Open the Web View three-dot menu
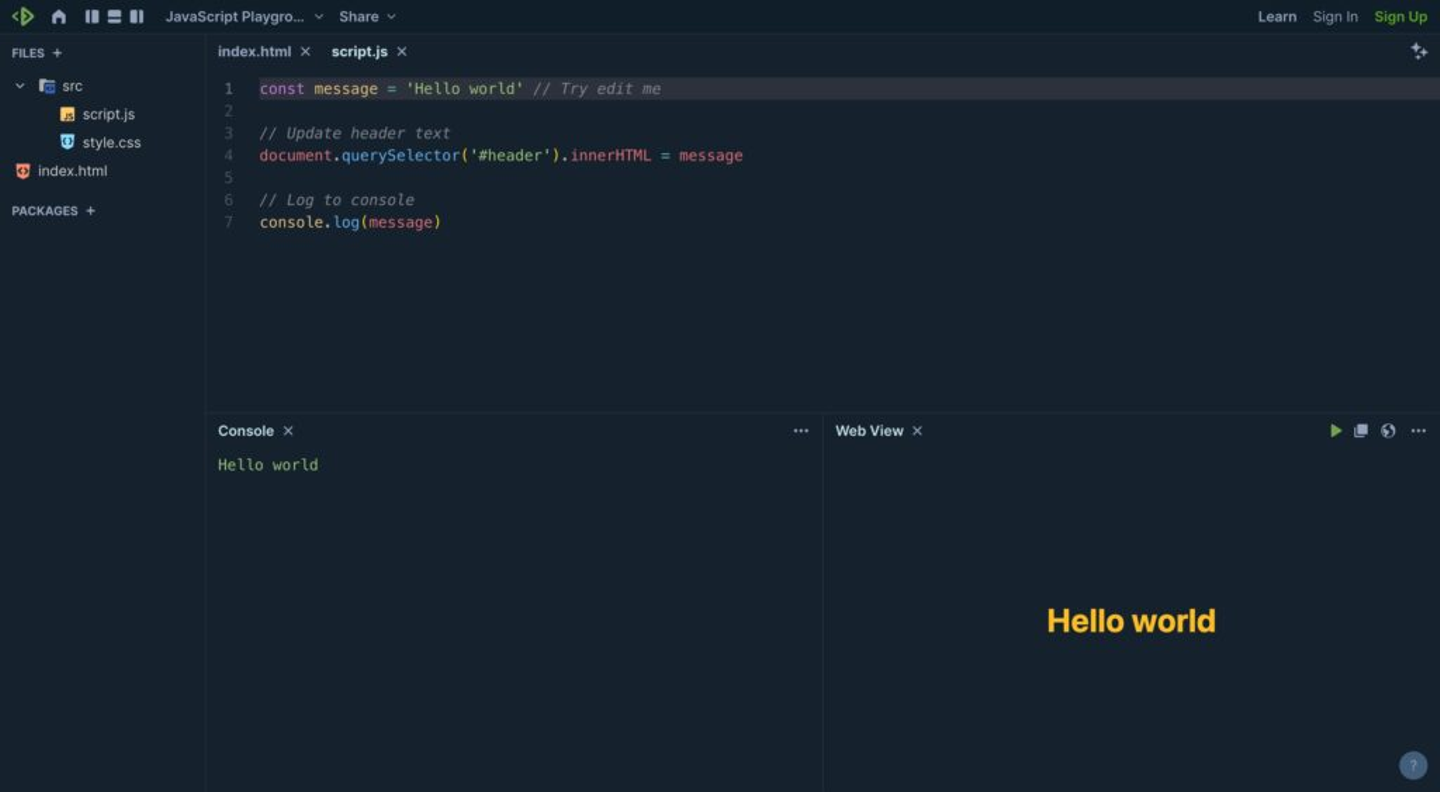1440x792 pixels. tap(1418, 431)
